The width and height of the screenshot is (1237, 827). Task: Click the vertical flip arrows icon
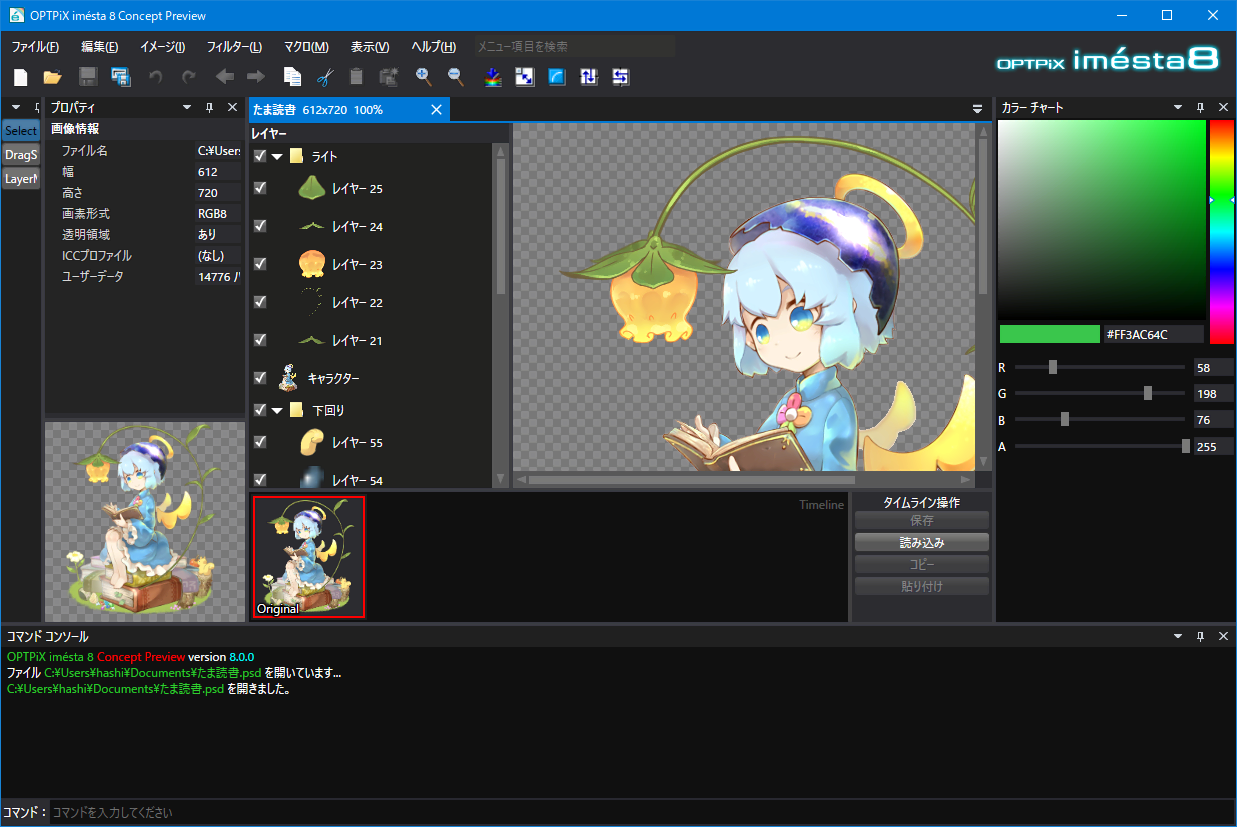(x=589, y=77)
